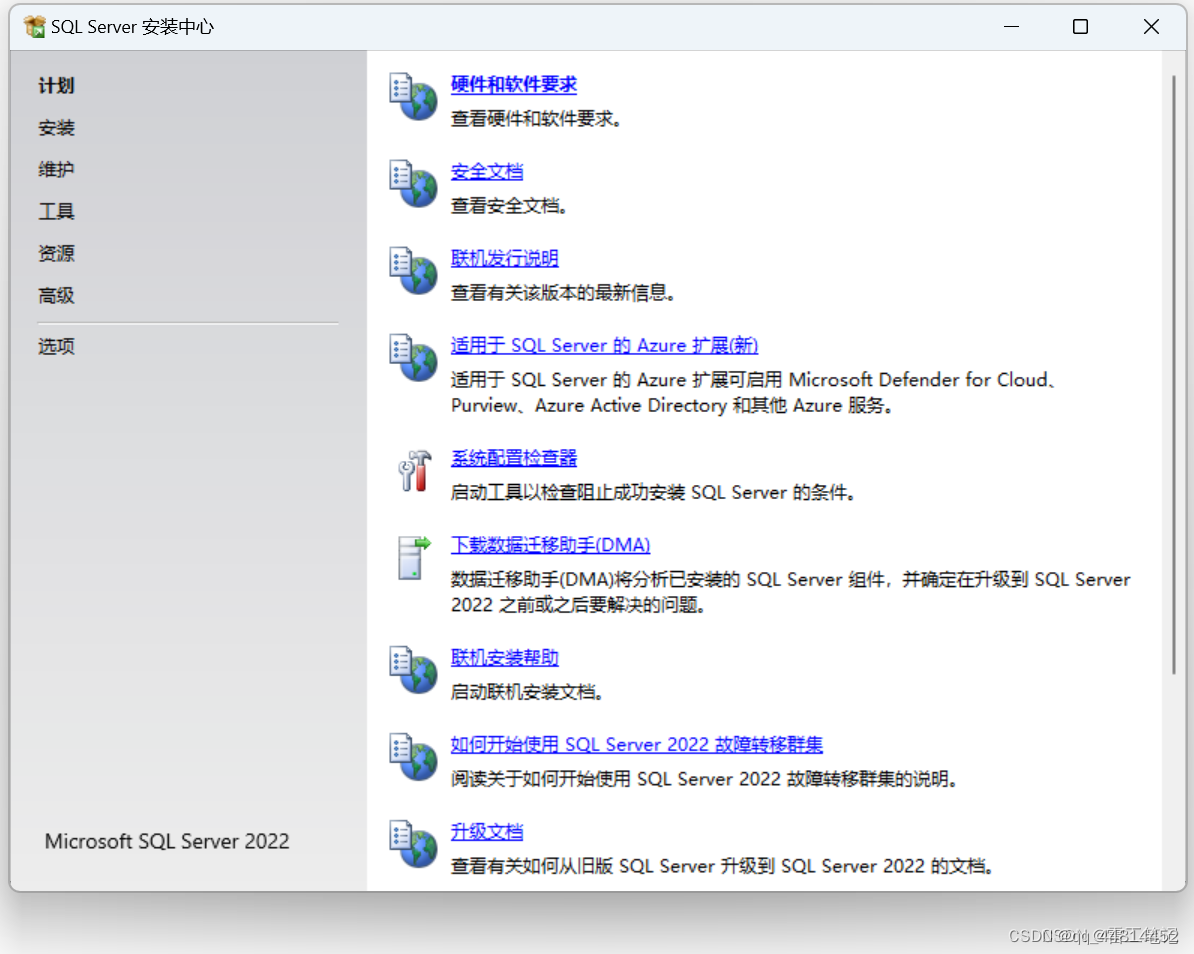Viewport: 1194px width, 954px height.
Task: Select 计划 in the left navigation
Action: pyautogui.click(x=56, y=85)
